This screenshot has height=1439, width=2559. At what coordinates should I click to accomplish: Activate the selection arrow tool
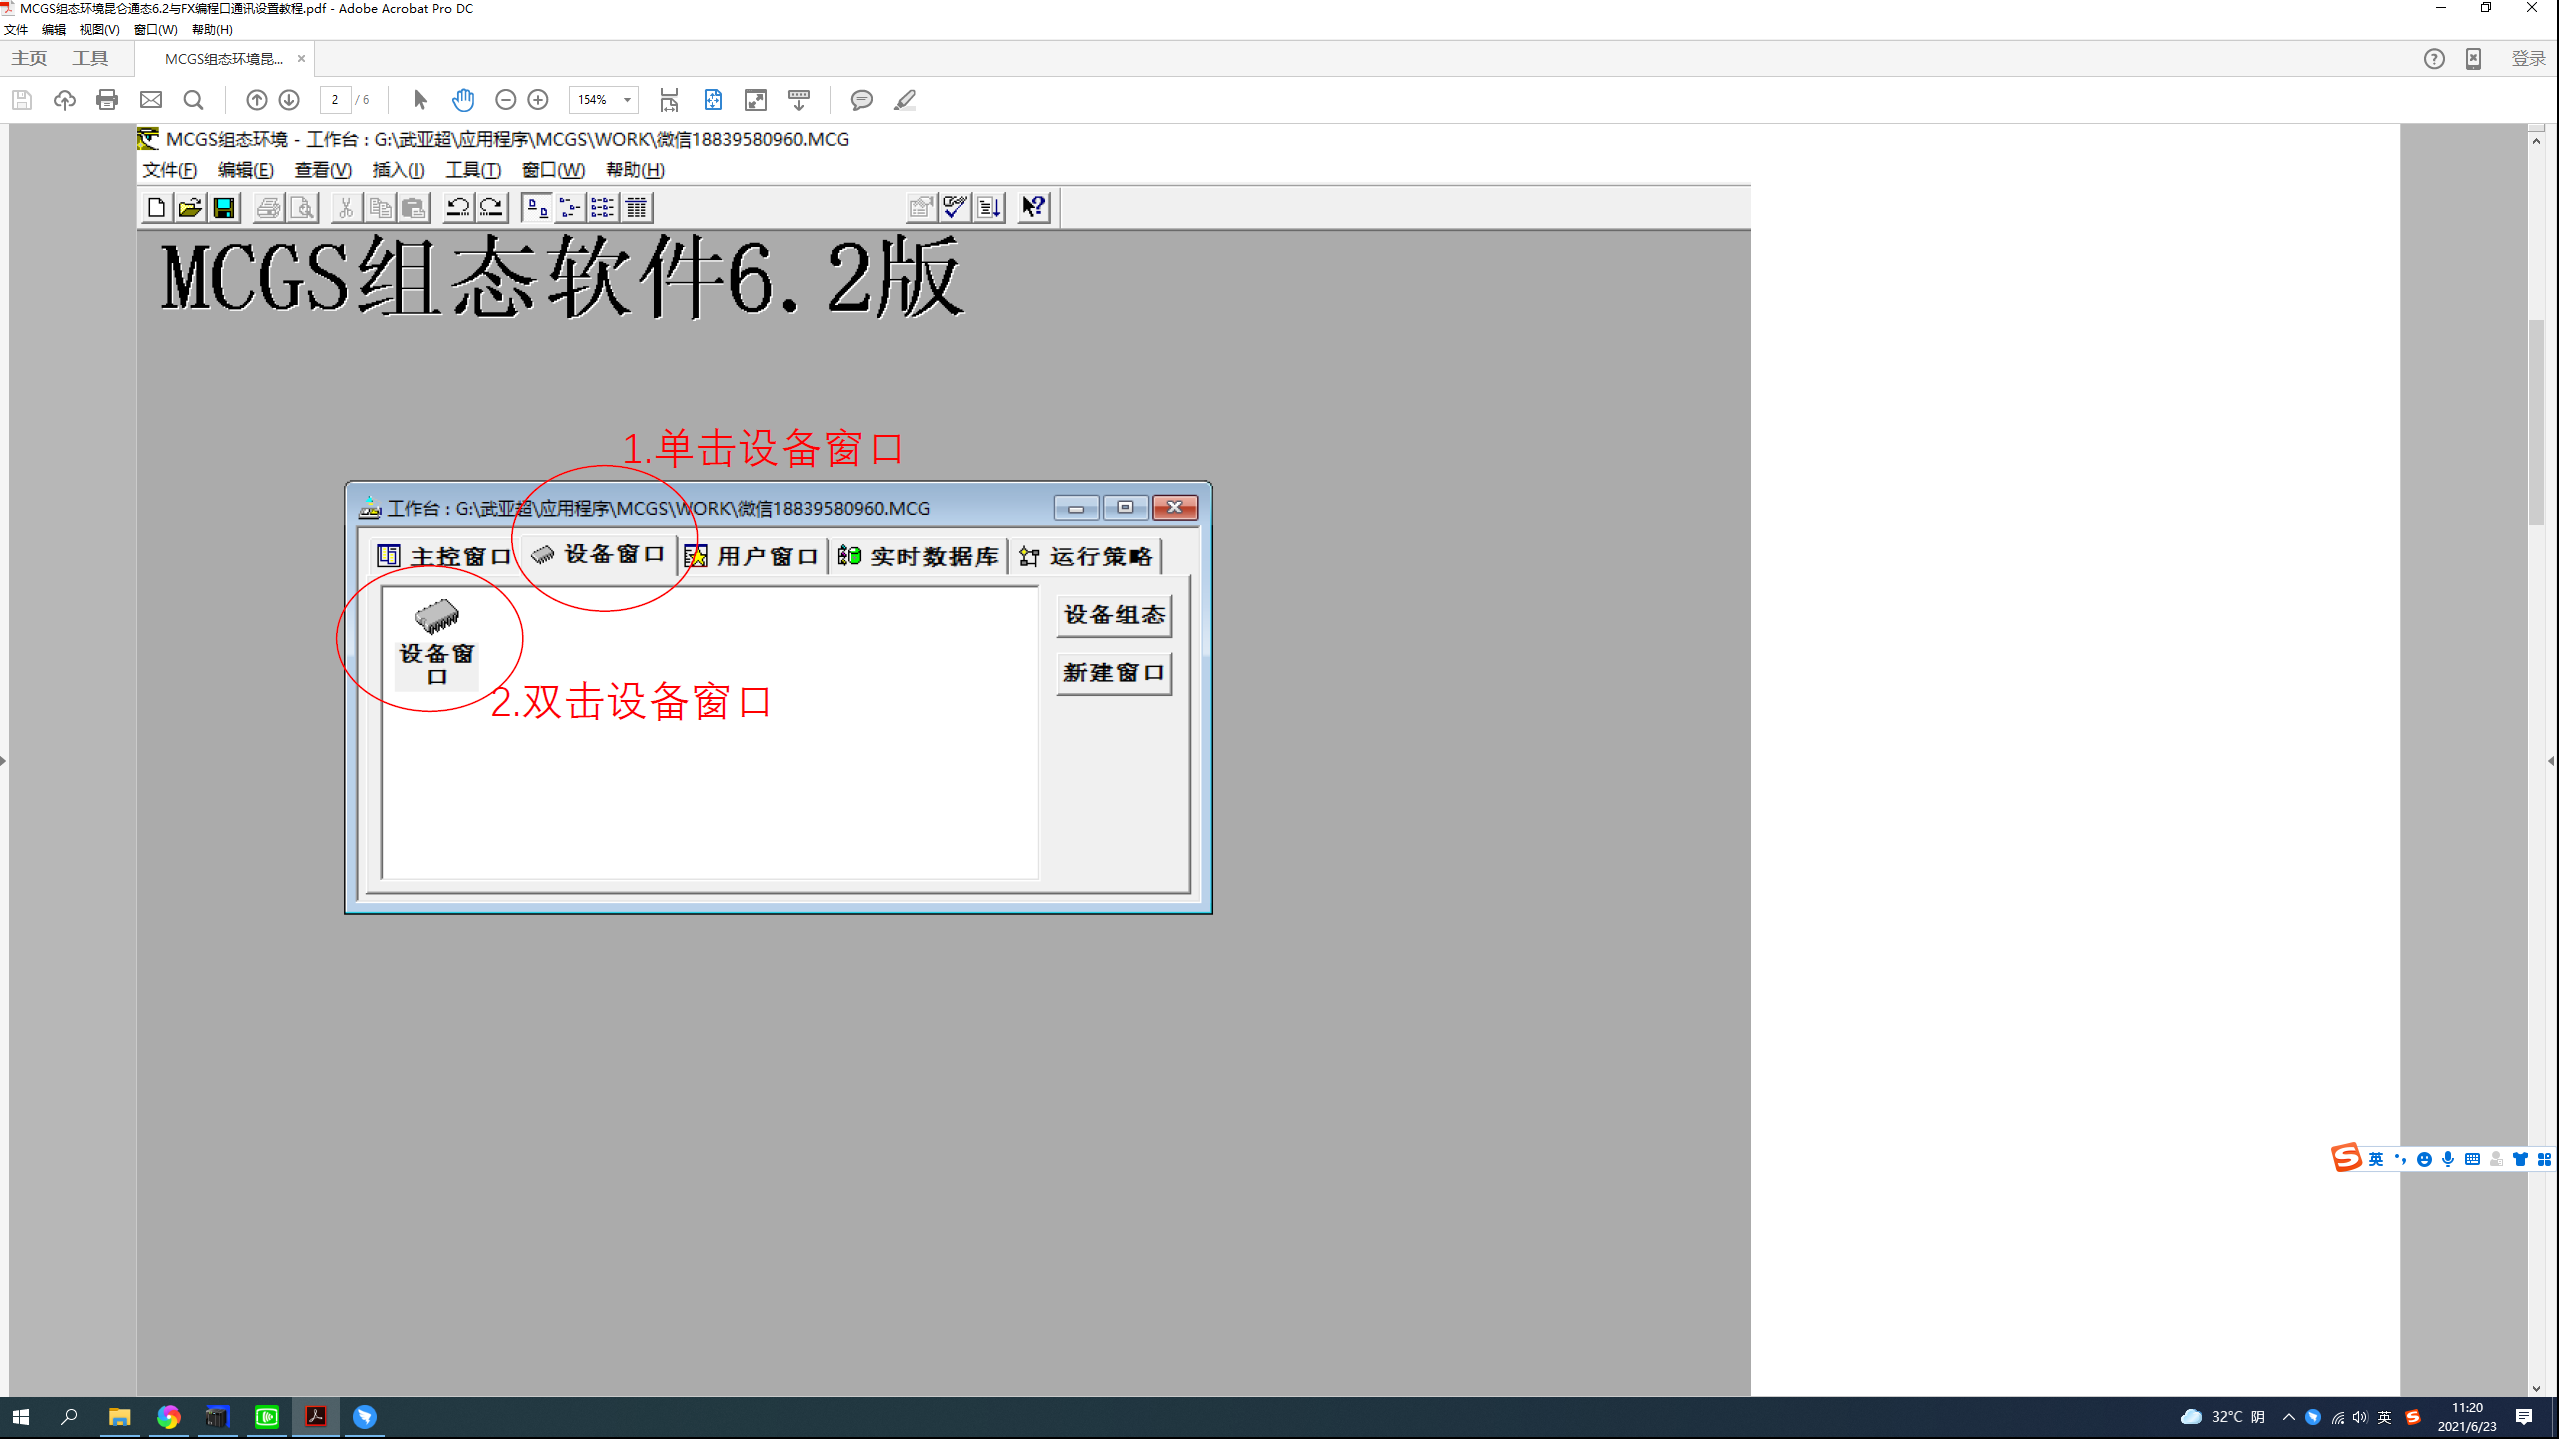pos(420,100)
